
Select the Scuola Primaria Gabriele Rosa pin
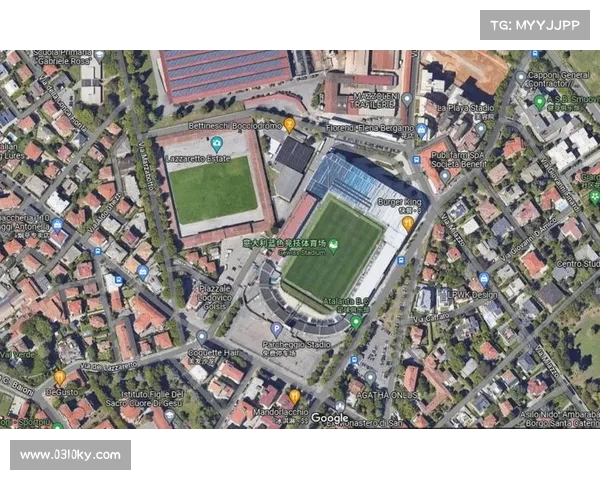[x=99, y=56]
